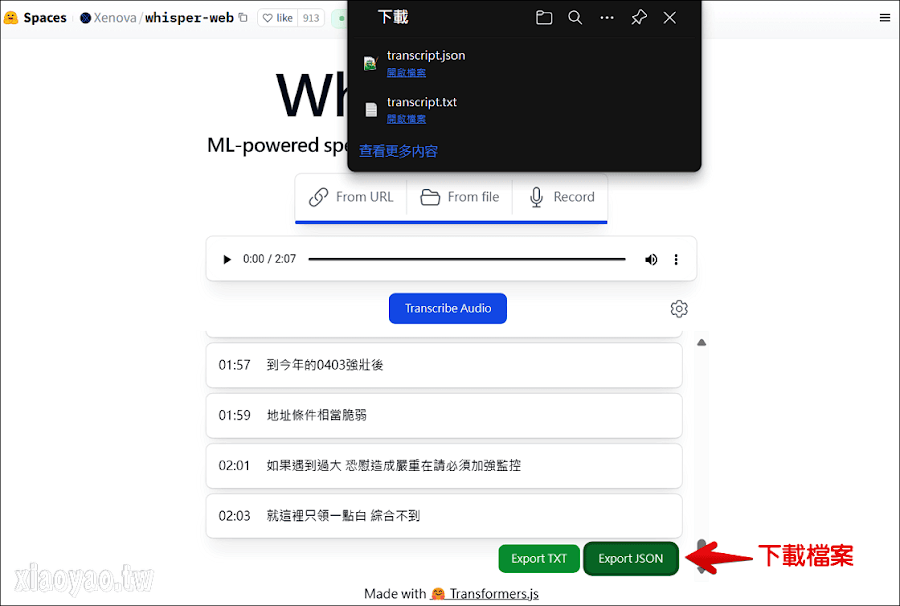Click transcript line at 02:03
This screenshot has height=606, width=900.
[x=444, y=516]
